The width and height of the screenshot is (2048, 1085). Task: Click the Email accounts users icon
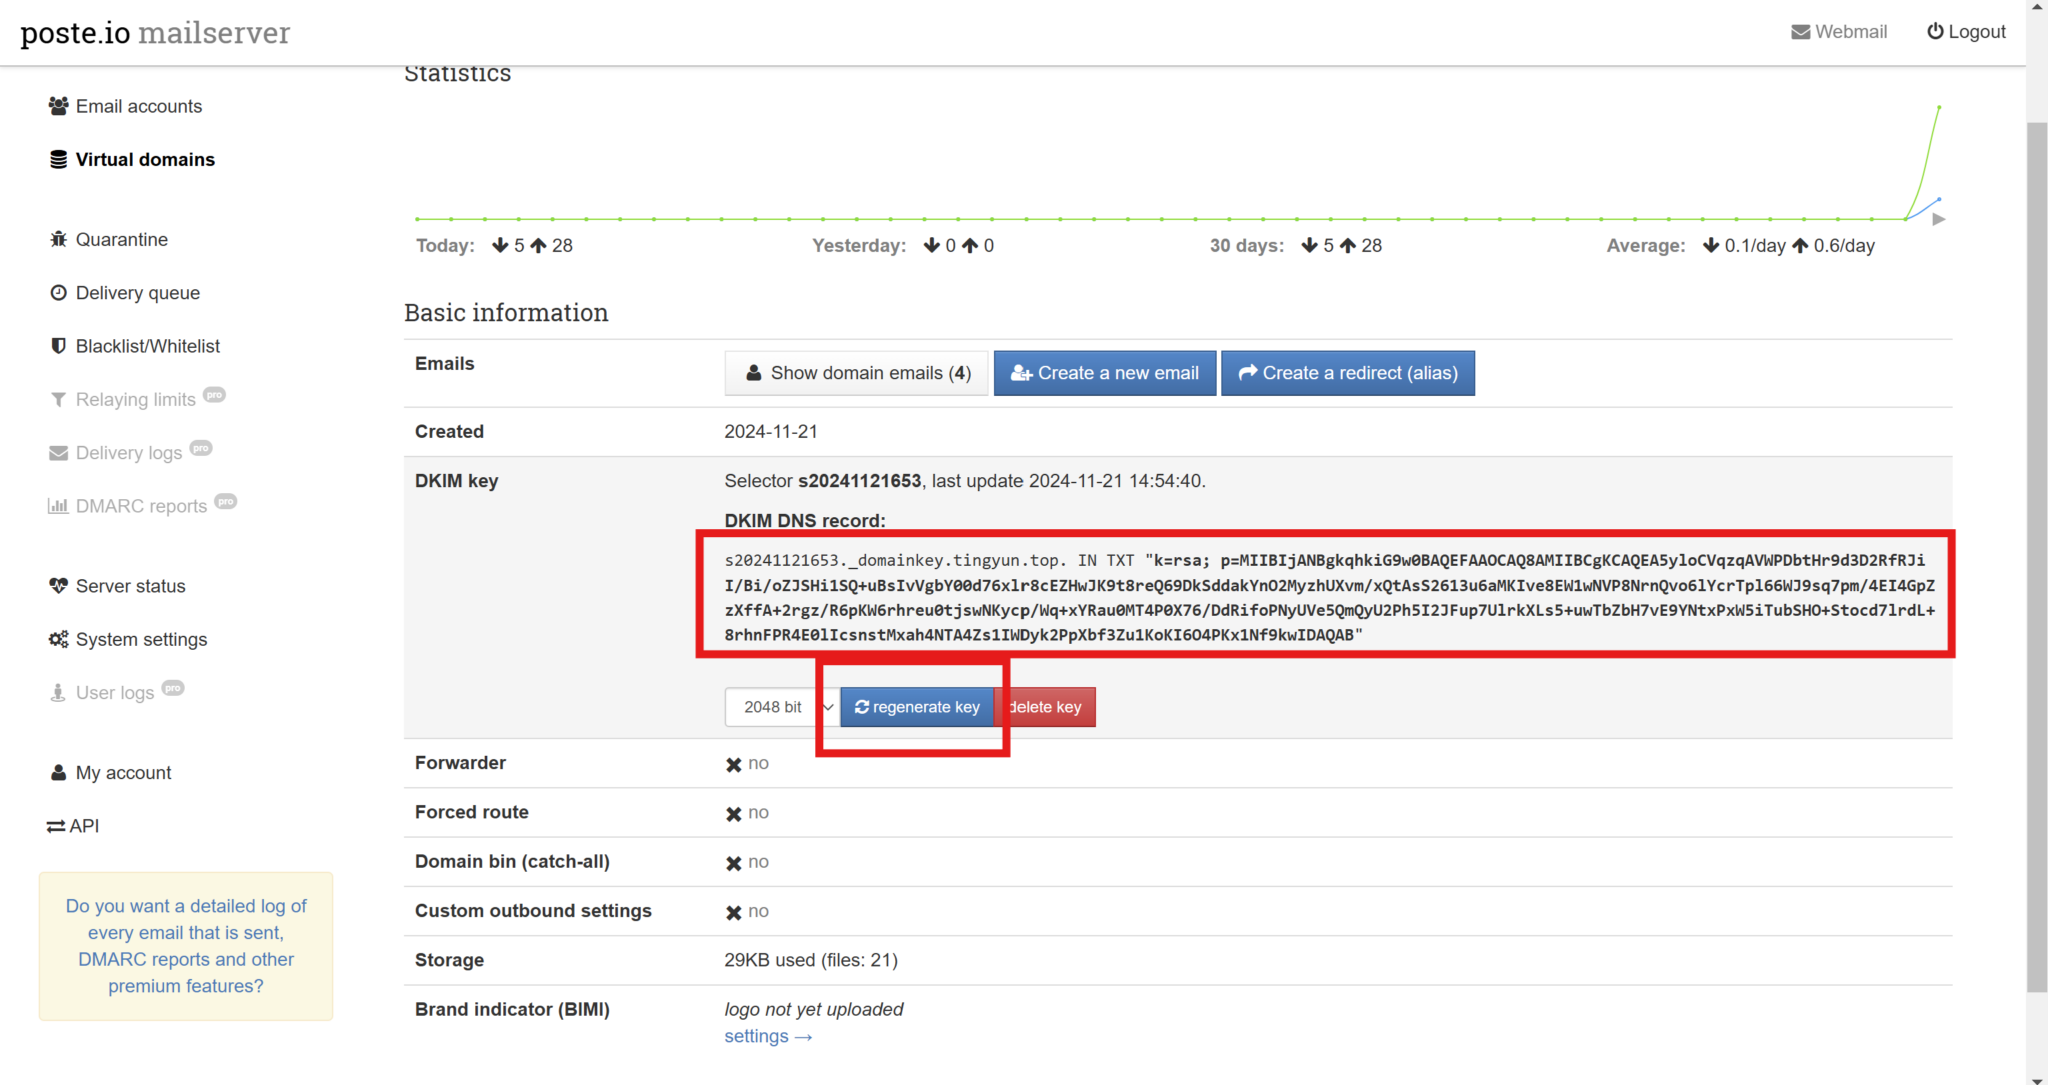click(x=58, y=106)
